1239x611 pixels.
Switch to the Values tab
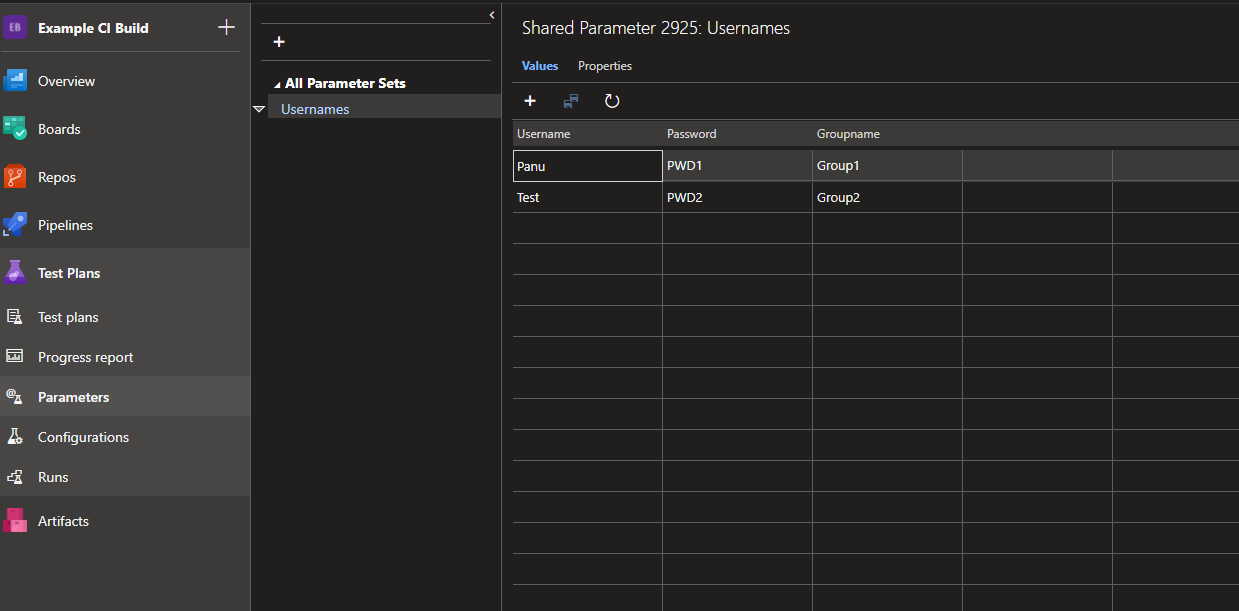point(540,66)
